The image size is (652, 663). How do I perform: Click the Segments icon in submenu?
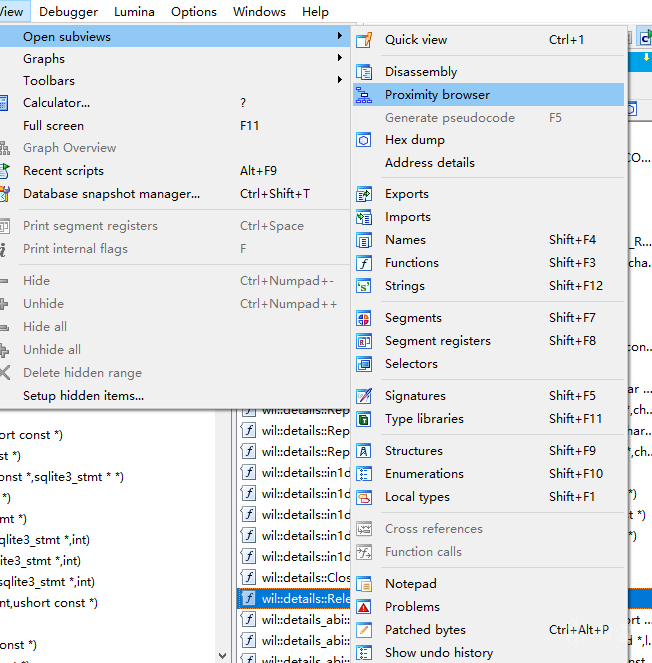[x=364, y=318]
